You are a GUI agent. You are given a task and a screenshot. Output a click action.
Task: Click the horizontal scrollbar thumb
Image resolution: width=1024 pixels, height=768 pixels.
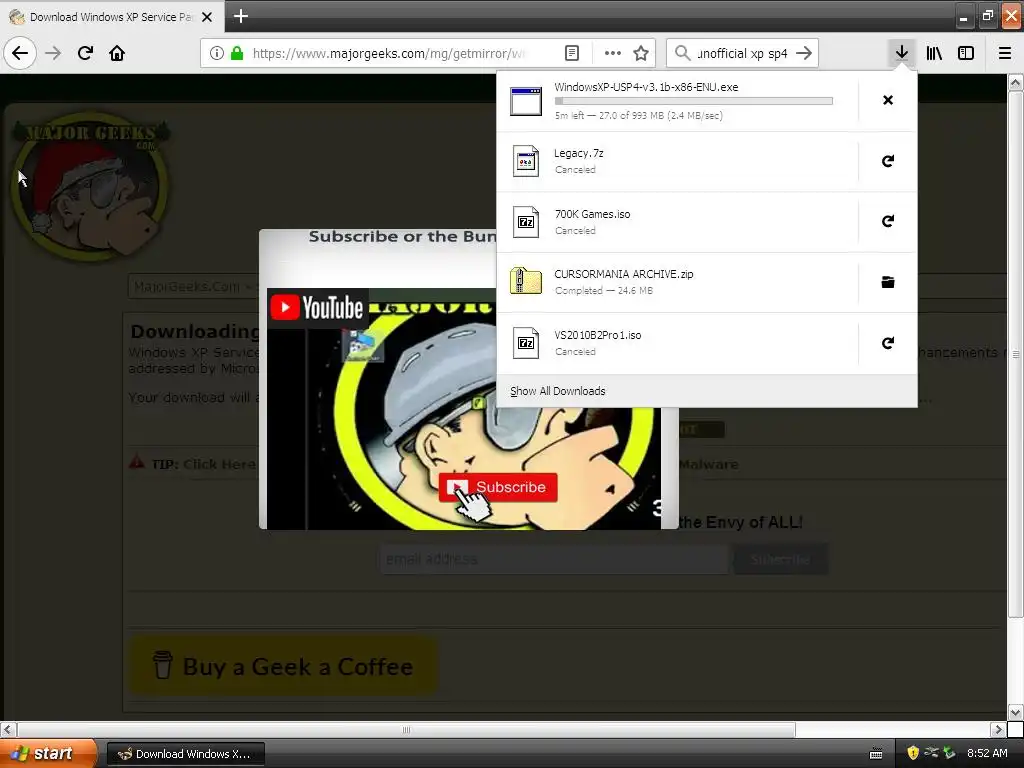click(406, 729)
